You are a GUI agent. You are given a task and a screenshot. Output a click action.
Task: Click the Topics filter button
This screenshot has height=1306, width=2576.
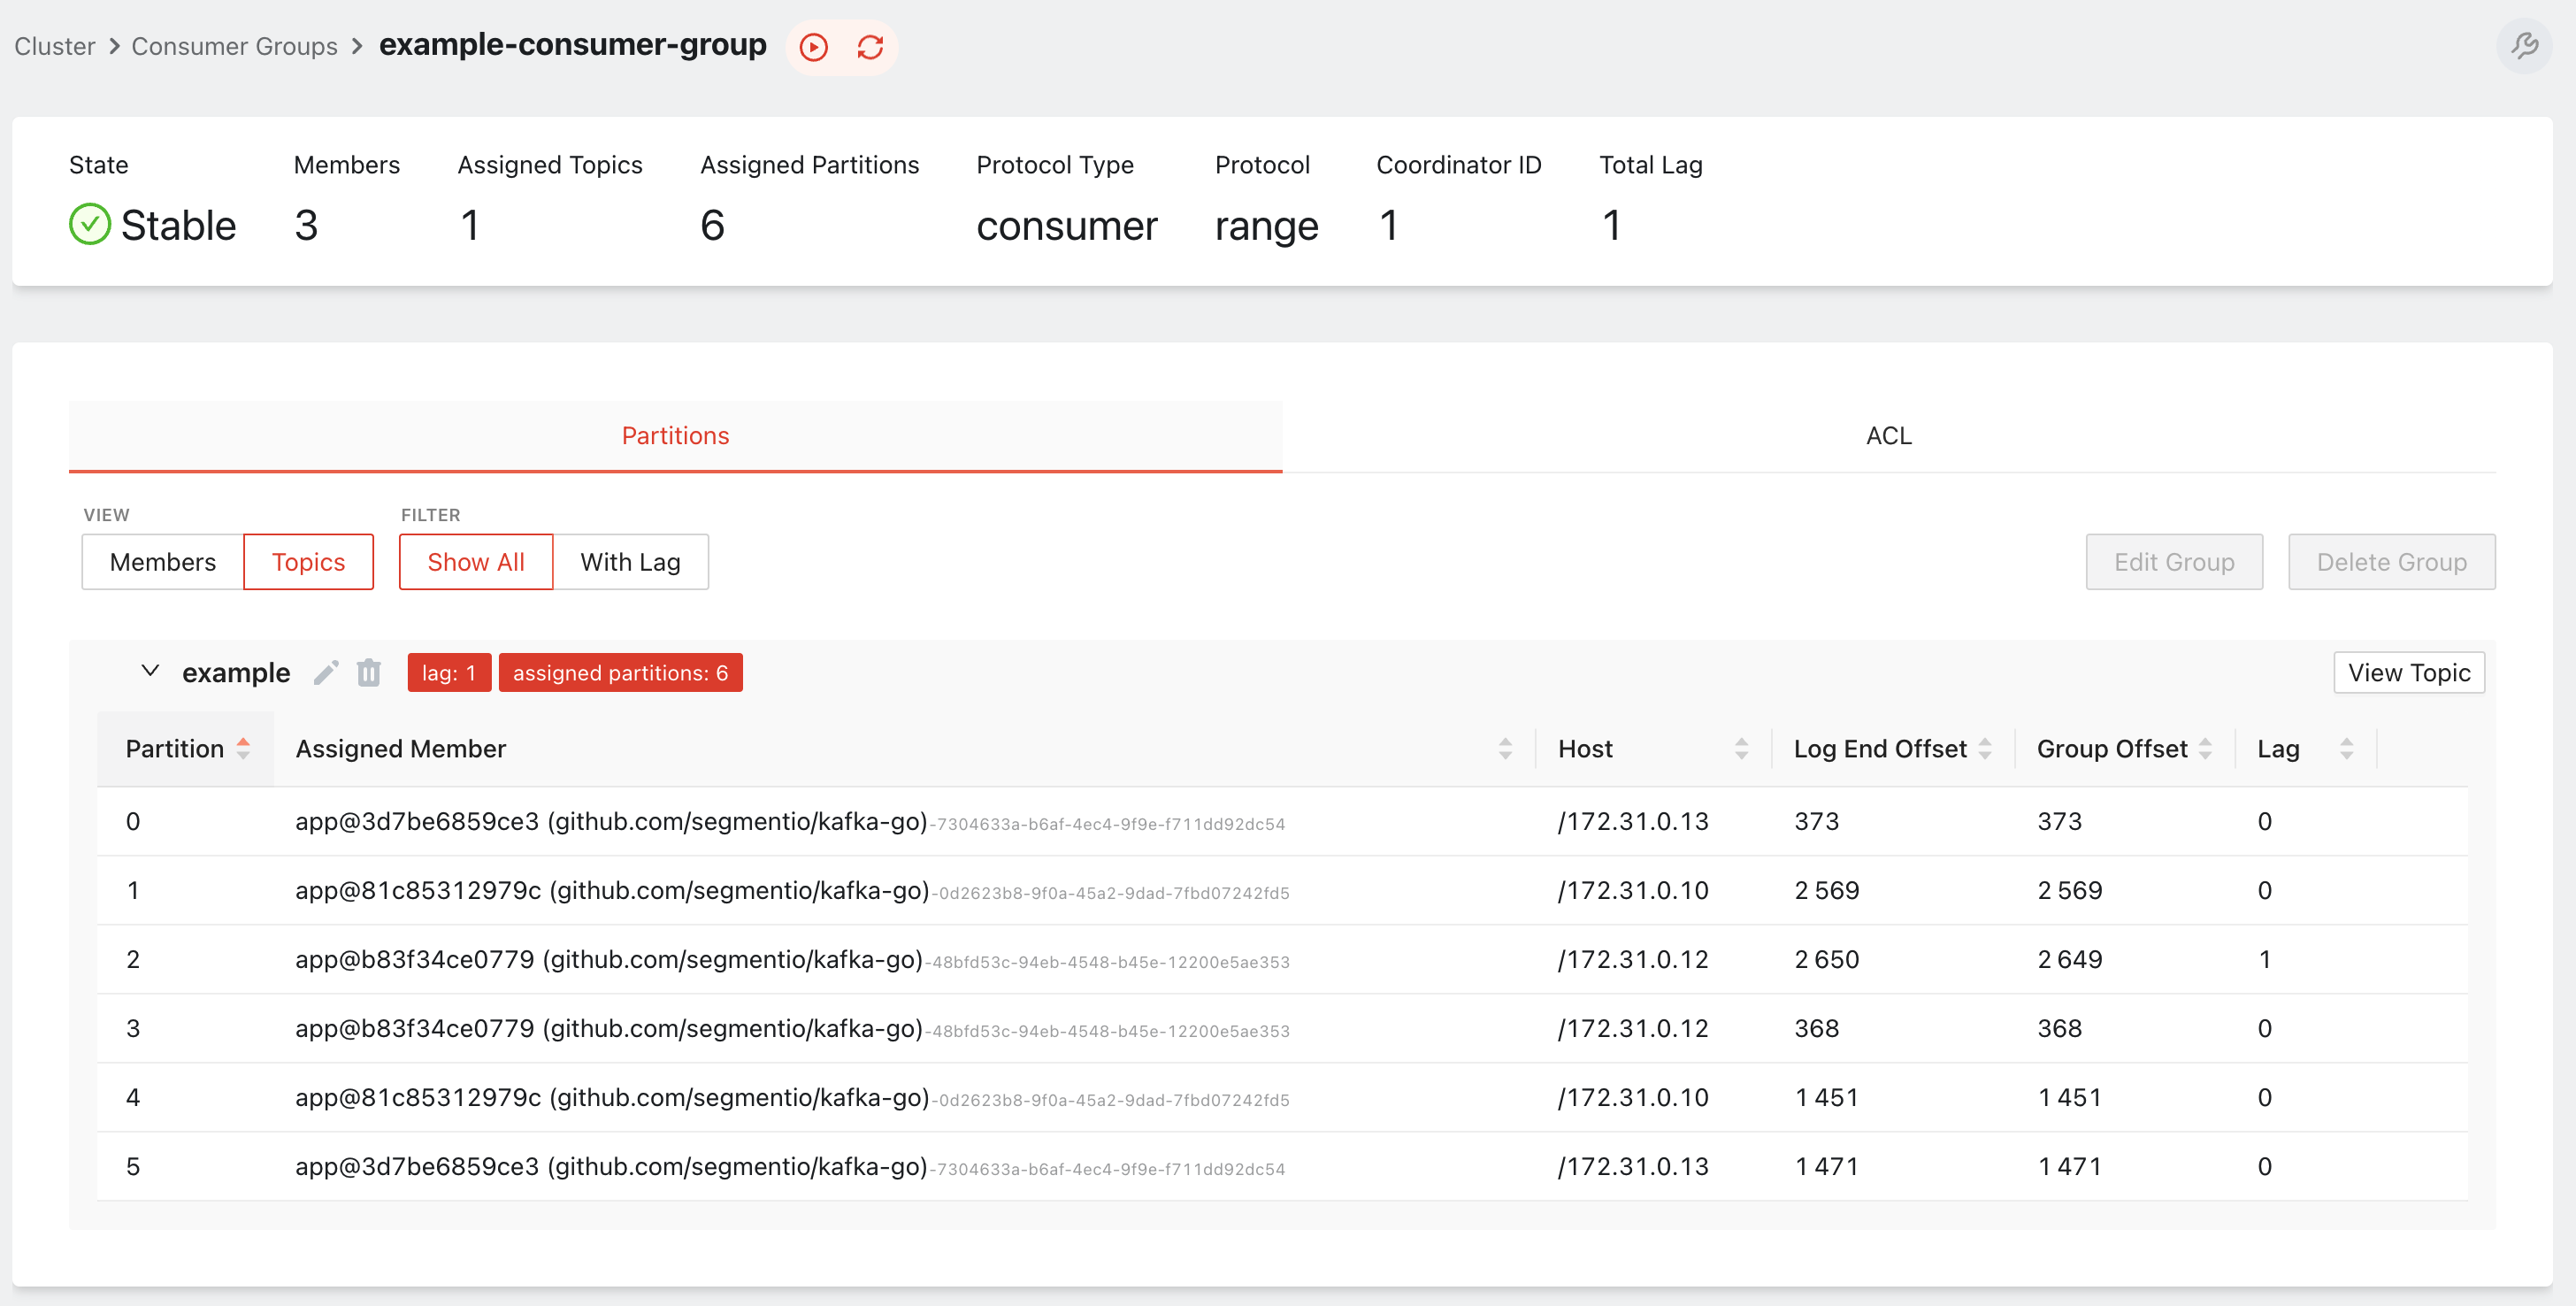[308, 561]
